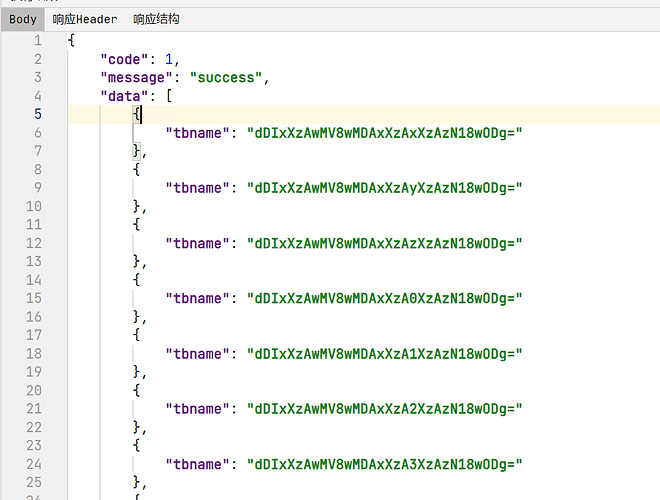The height and width of the screenshot is (500, 660).
Task: Select the 响应结构 tab
Action: click(x=157, y=19)
